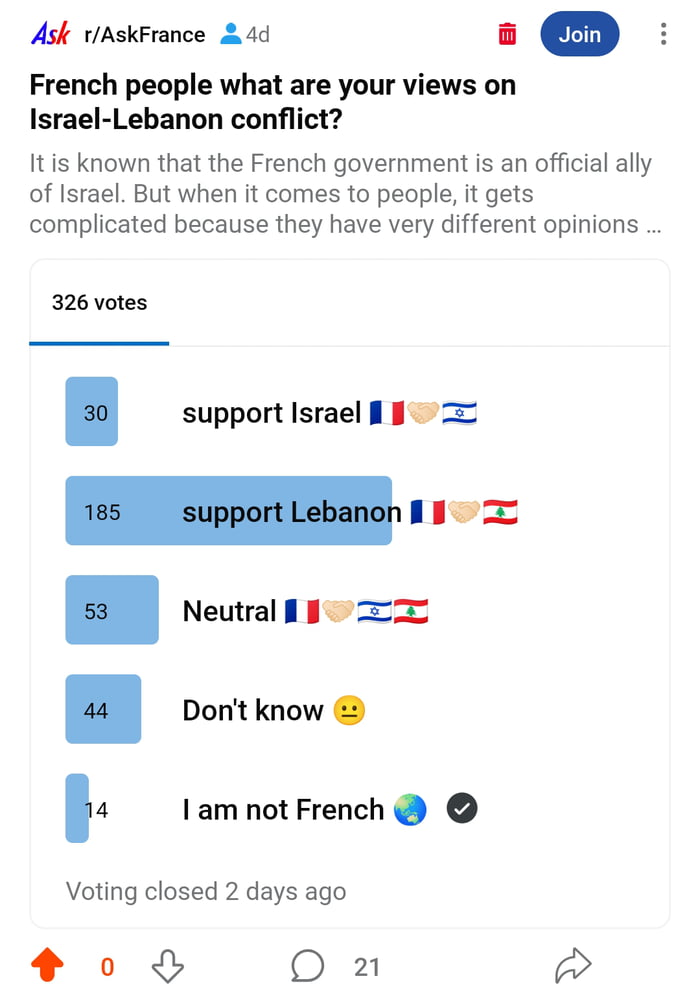Delete the post with the trash icon
The height and width of the screenshot is (1007, 700).
click(x=507, y=33)
